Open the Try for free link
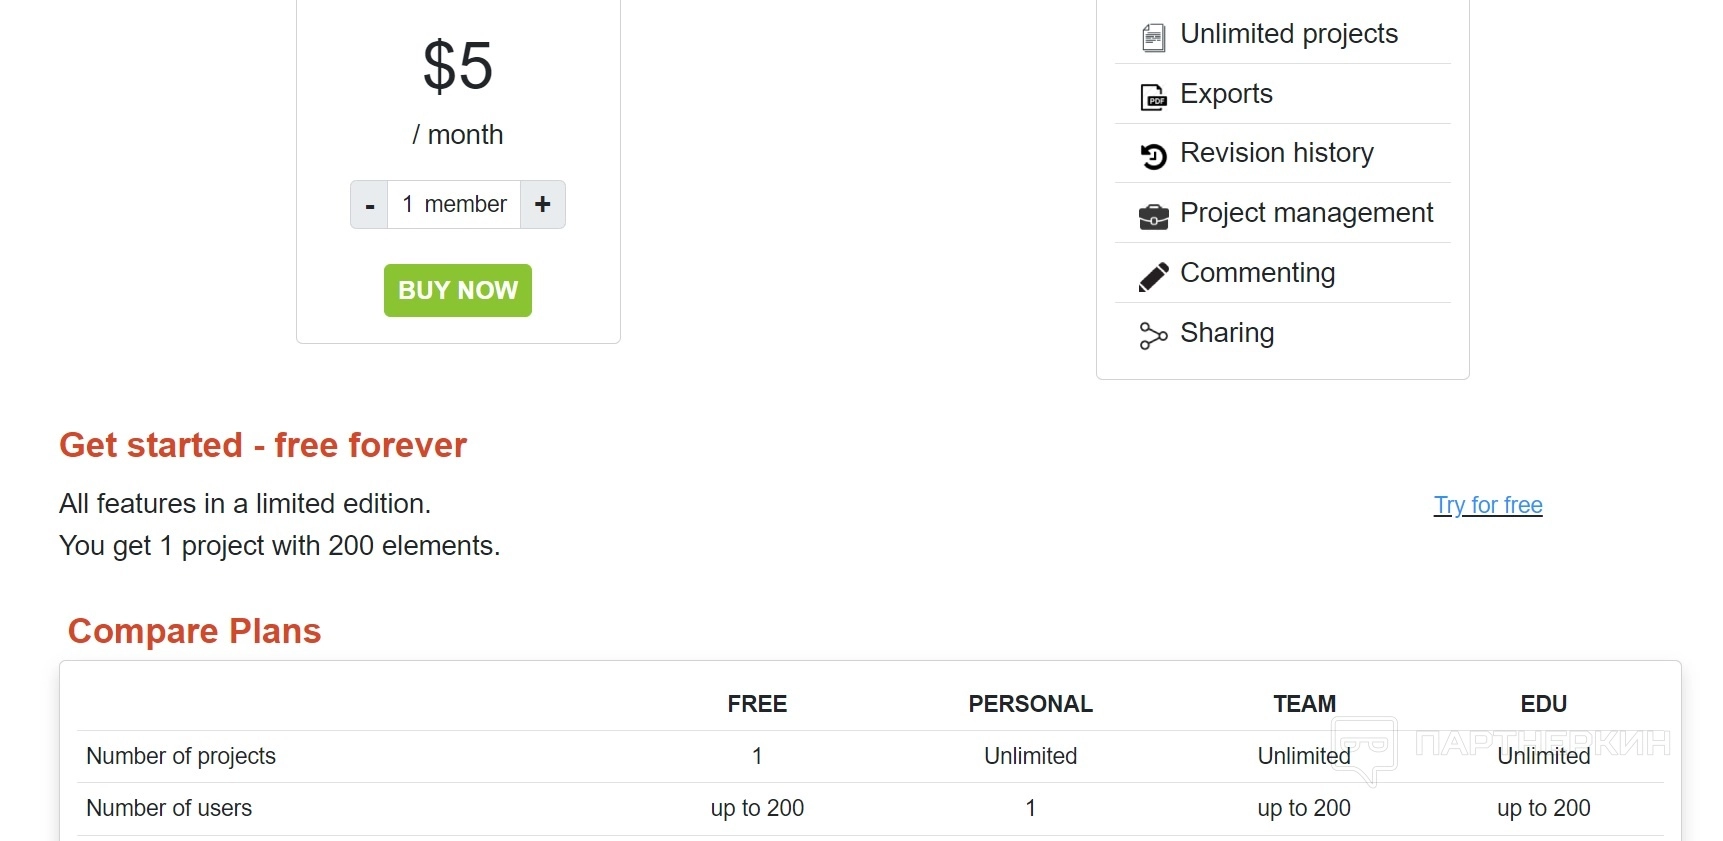Image resolution: width=1723 pixels, height=841 pixels. 1487,505
